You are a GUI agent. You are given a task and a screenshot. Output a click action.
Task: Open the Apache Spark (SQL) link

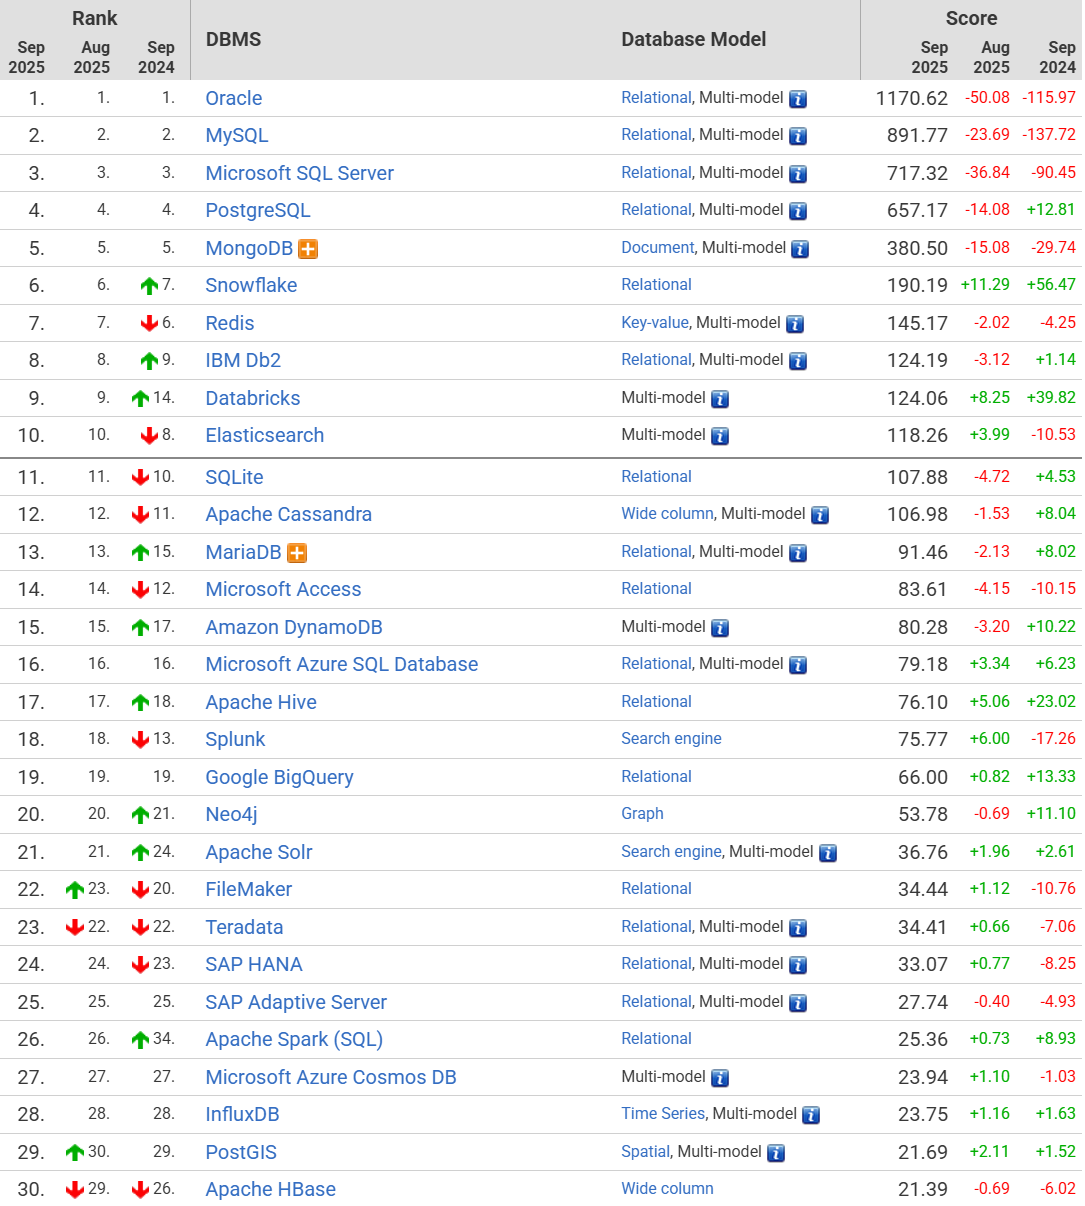294,1039
